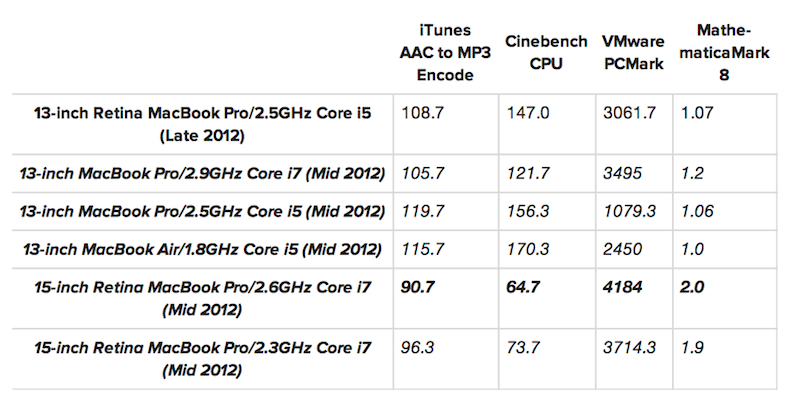Click the VMware PCMark column header
The image size is (790, 398).
point(633,52)
